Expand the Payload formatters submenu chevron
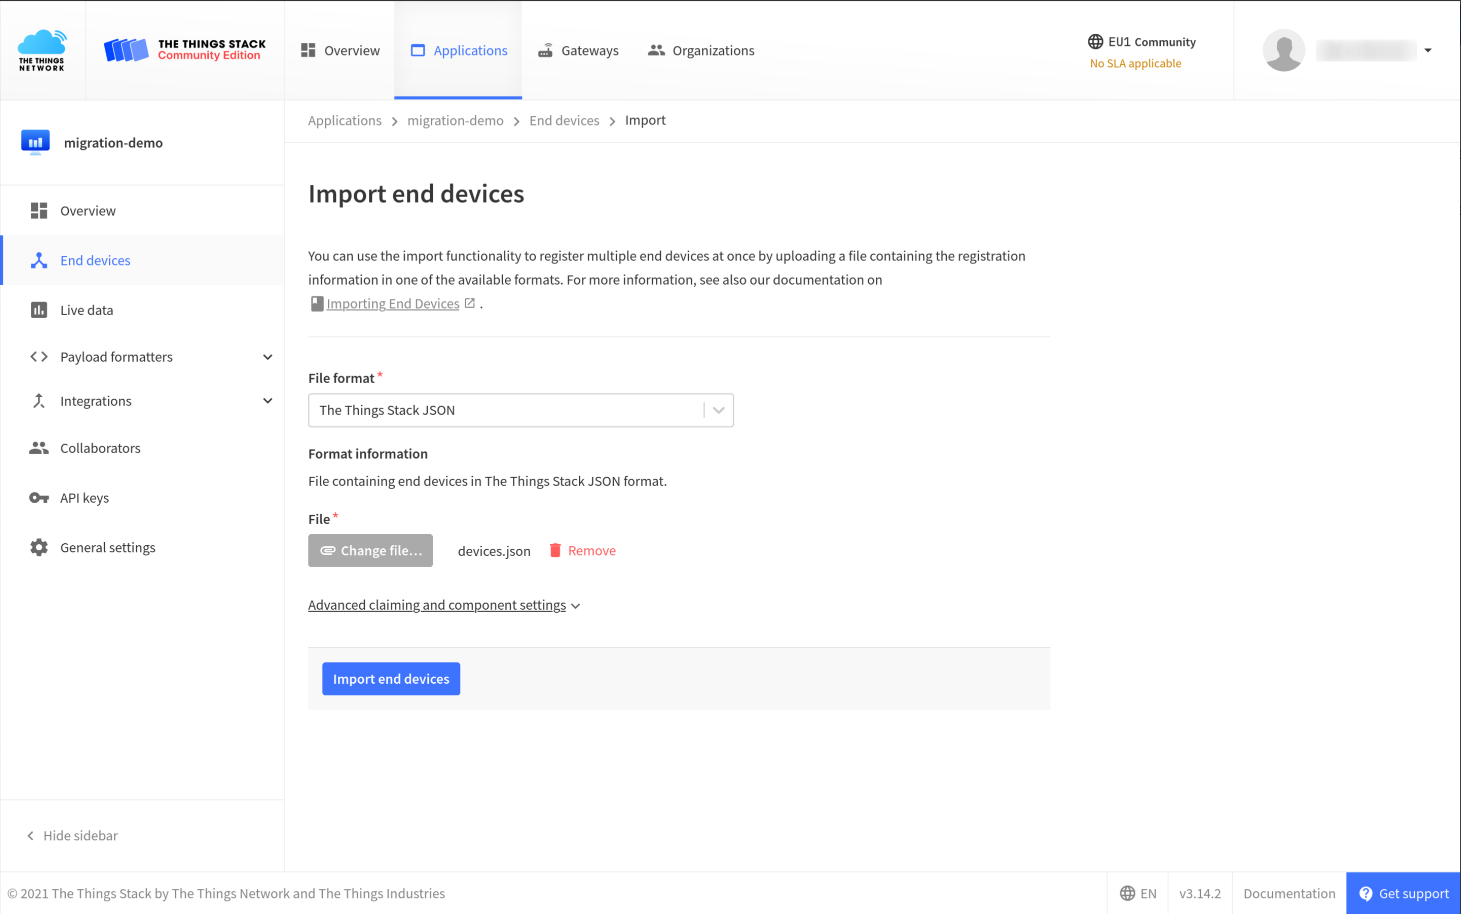Image resolution: width=1461 pixels, height=914 pixels. pyautogui.click(x=268, y=357)
